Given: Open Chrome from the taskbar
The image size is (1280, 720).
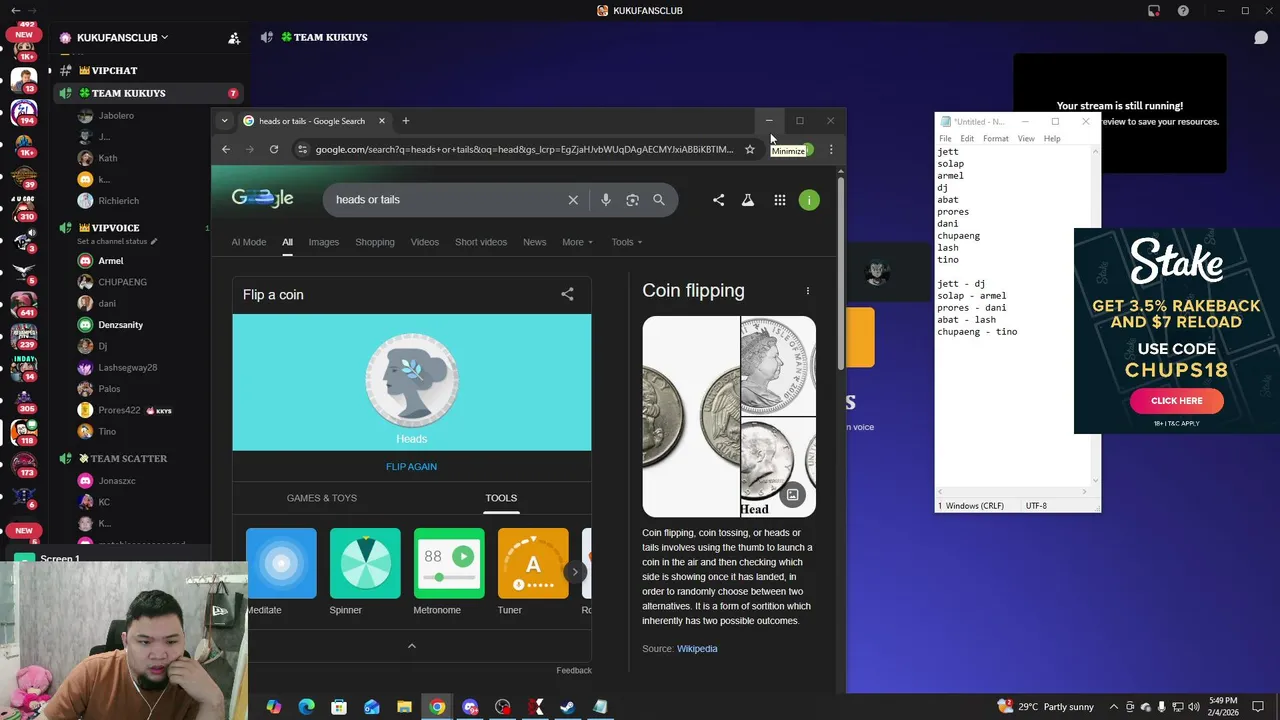Looking at the screenshot, I should click(438, 707).
